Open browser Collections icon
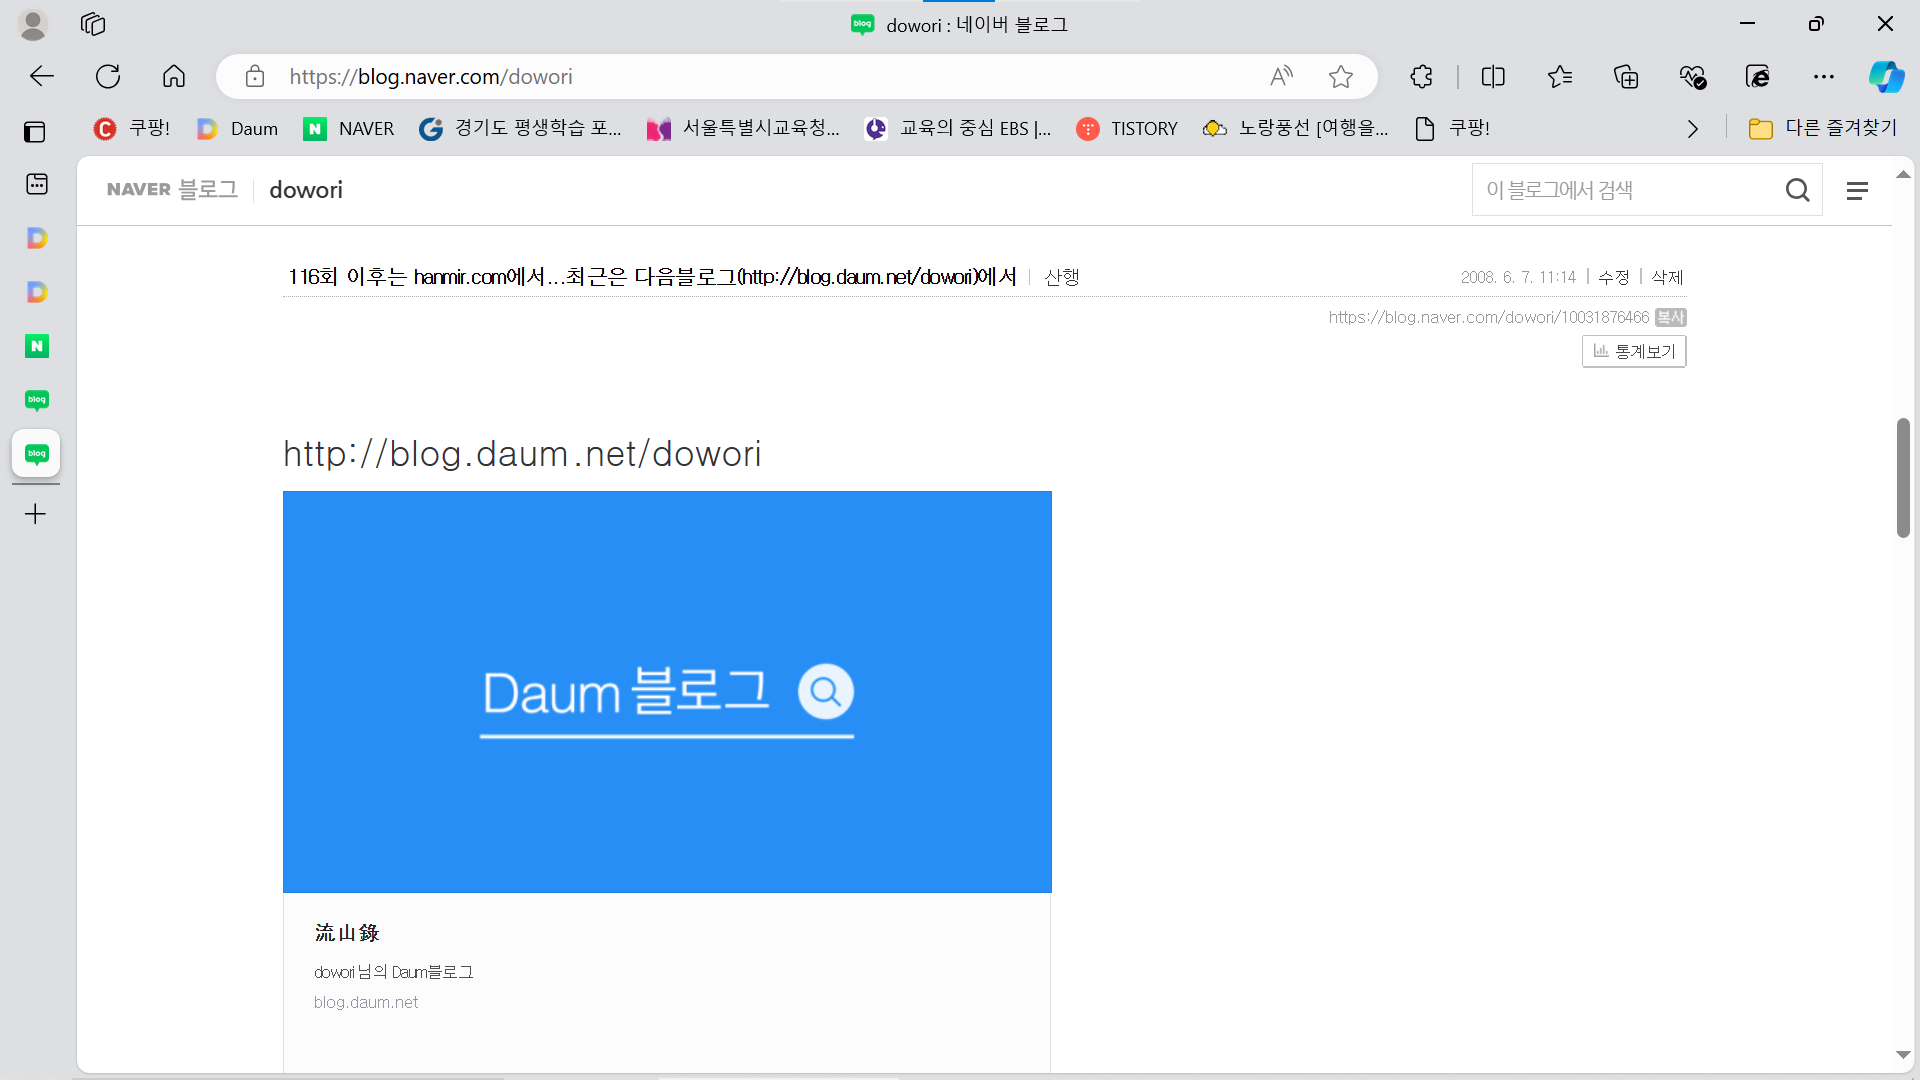This screenshot has width=1920, height=1080. coord(1626,77)
